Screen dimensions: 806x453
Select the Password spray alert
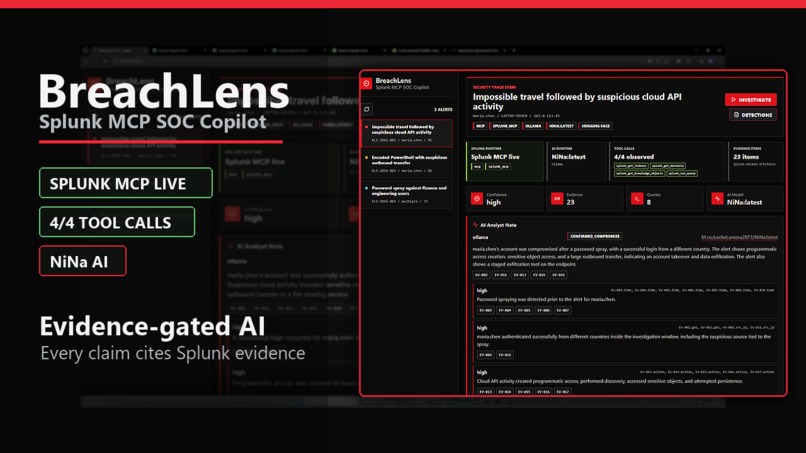[x=407, y=194]
